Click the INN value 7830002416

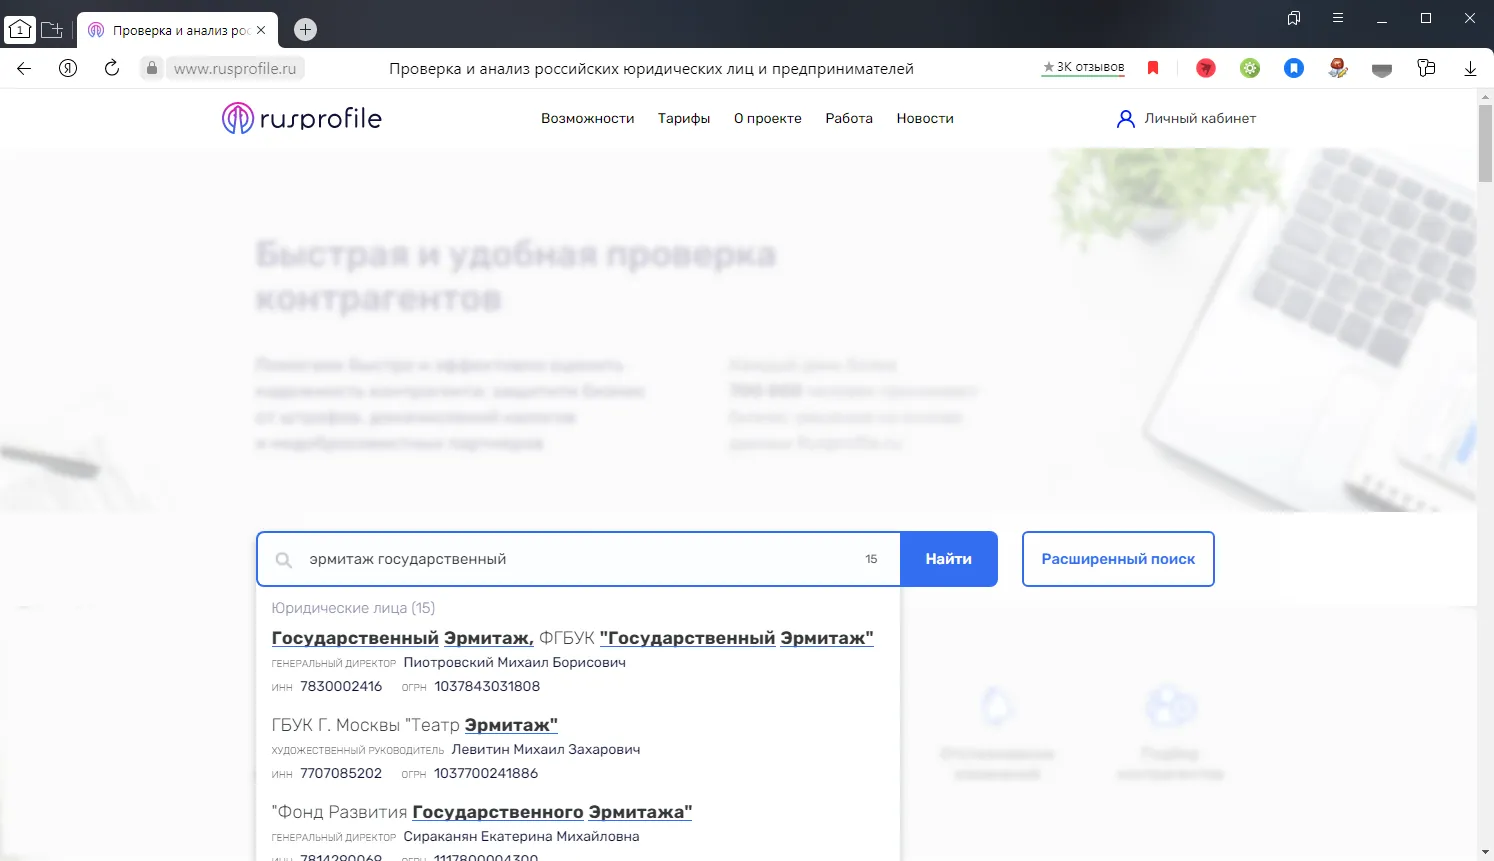341,686
